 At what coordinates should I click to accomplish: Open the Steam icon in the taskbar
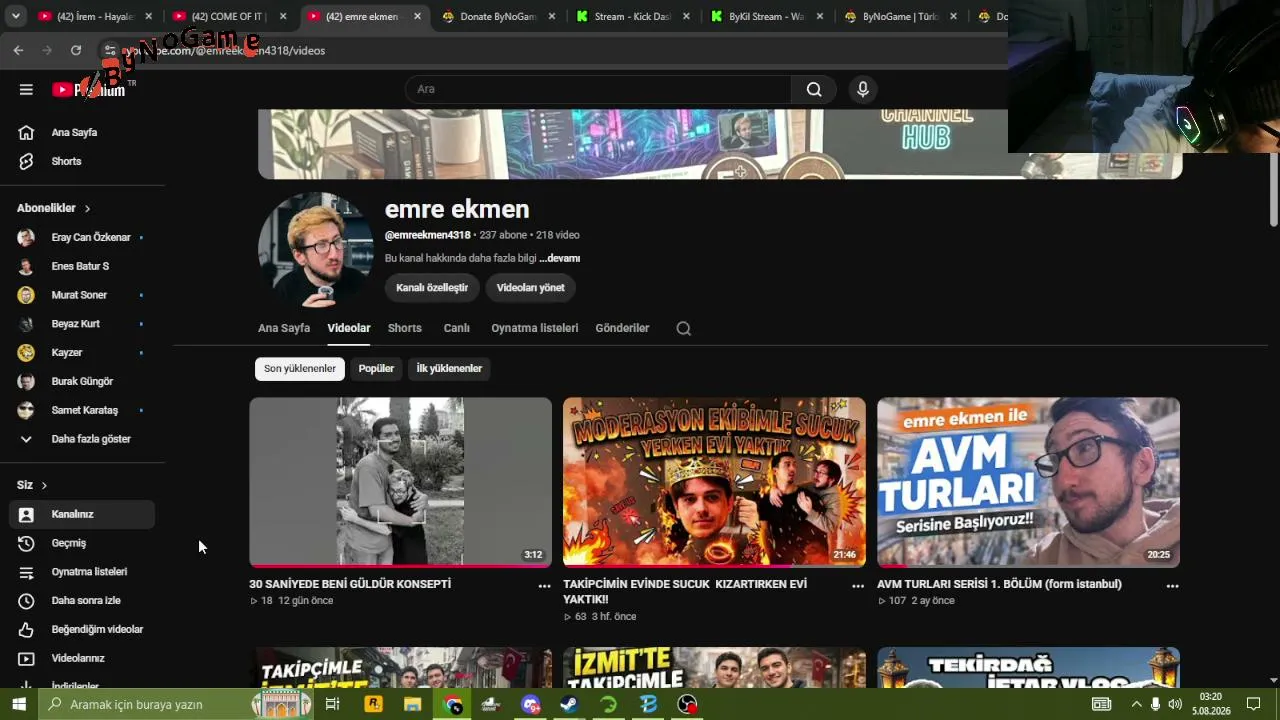point(569,704)
